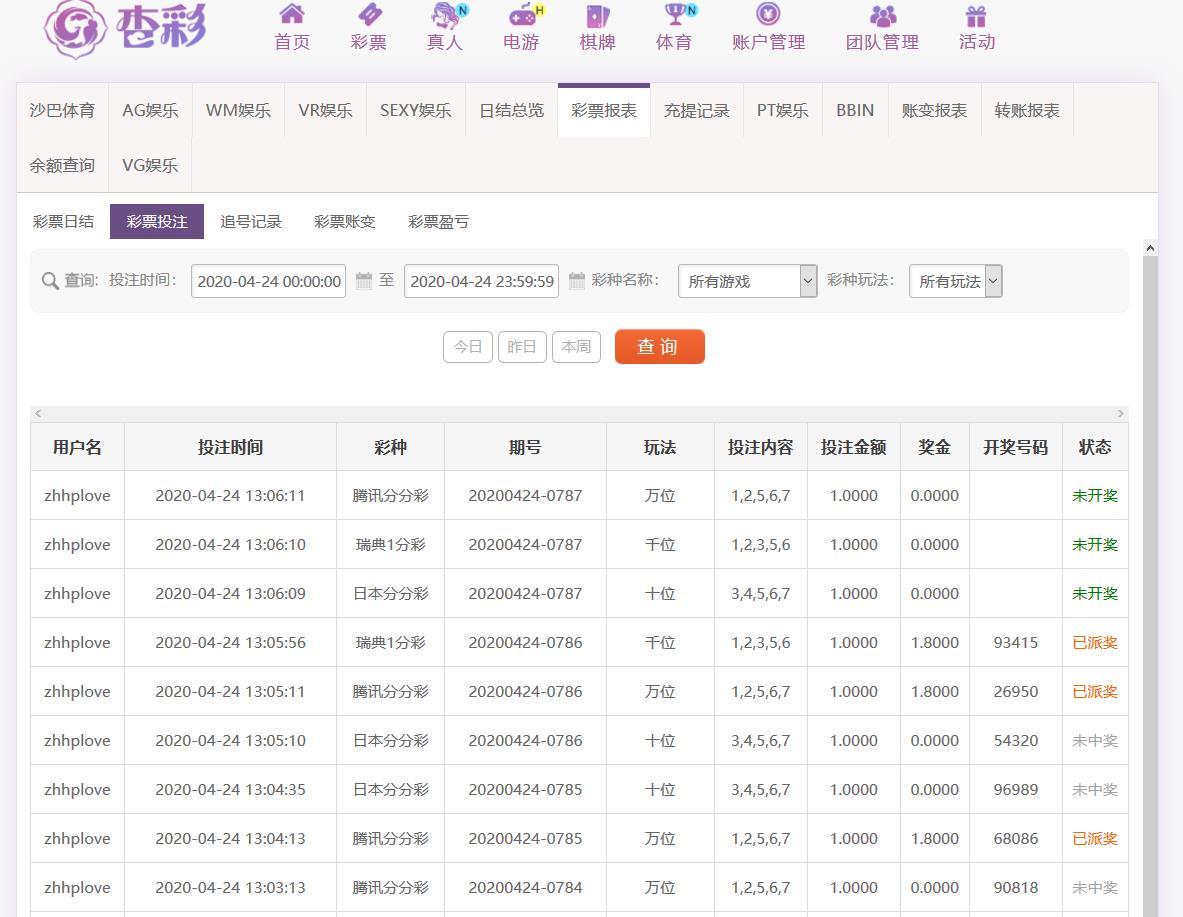
Task: Open the e-games controller icon
Action: click(521, 15)
